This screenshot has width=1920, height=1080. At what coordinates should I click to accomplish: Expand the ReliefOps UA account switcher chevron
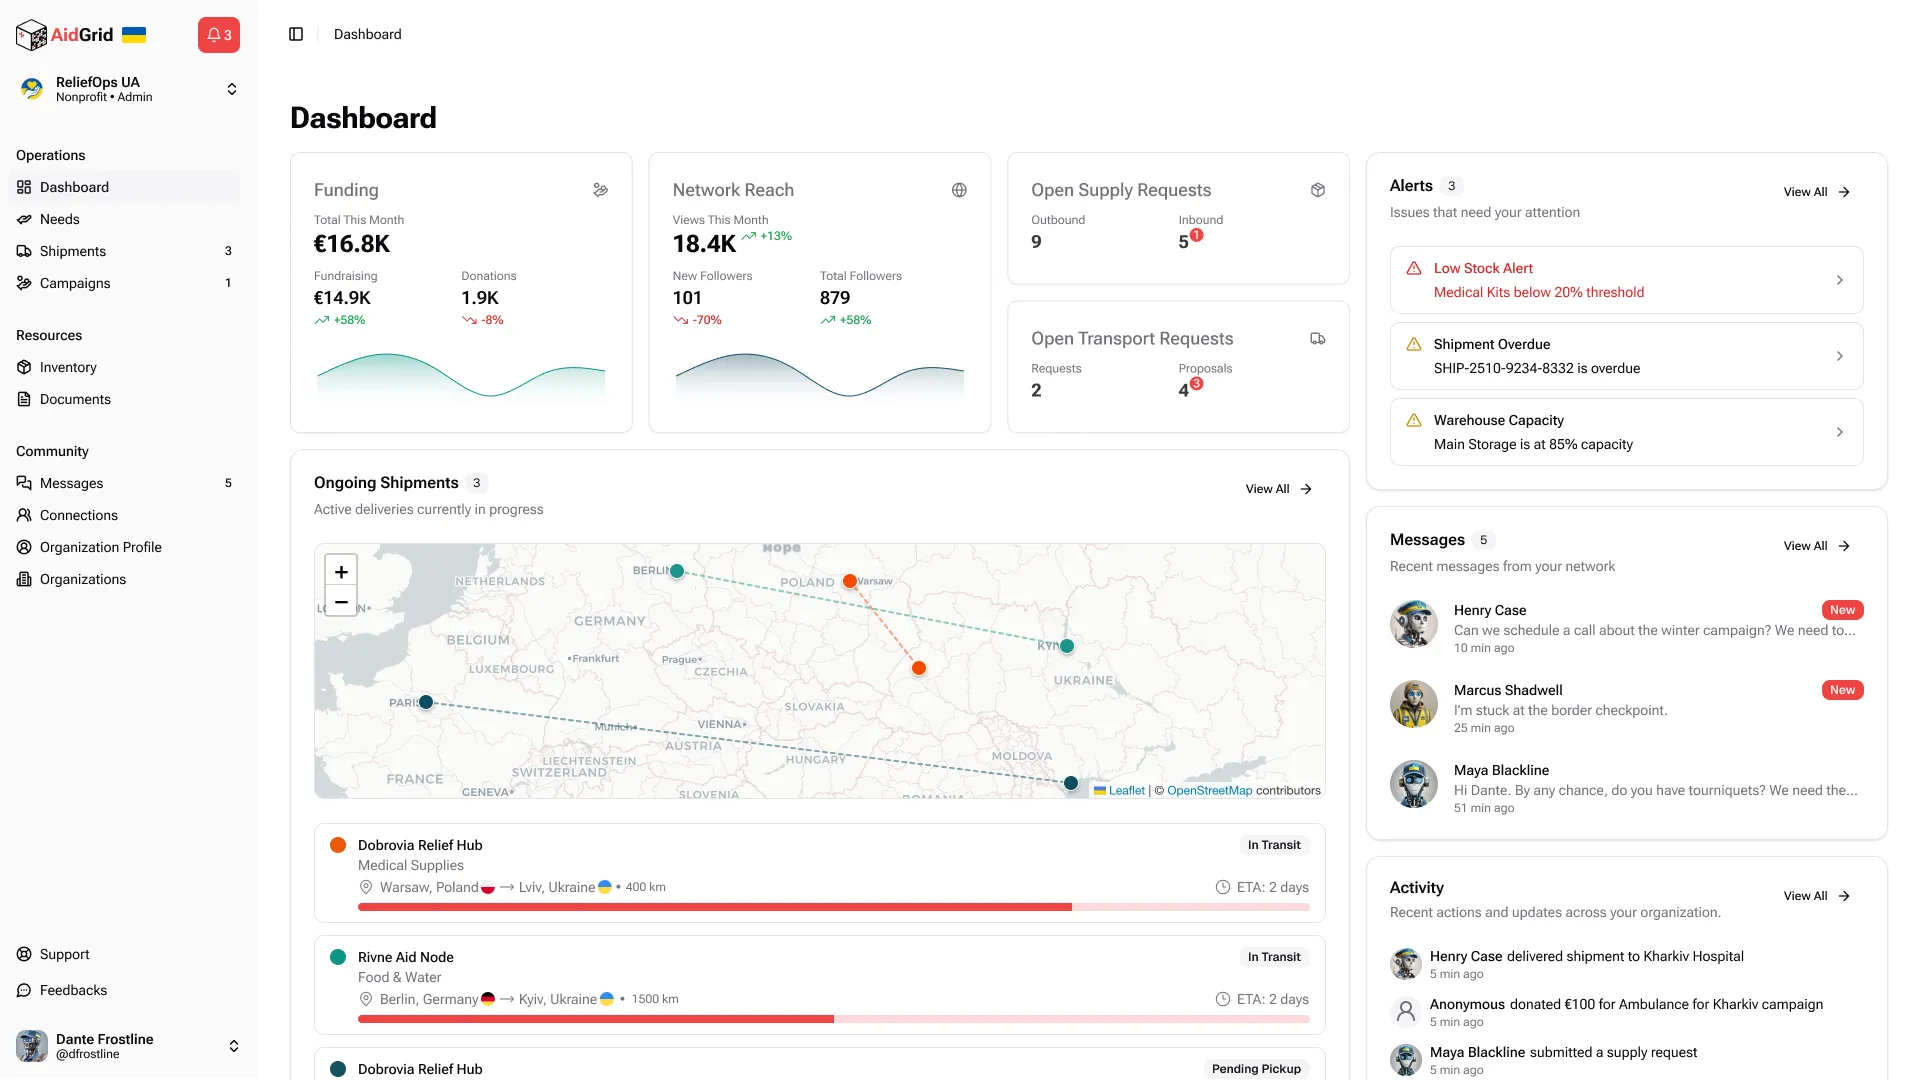[231, 89]
